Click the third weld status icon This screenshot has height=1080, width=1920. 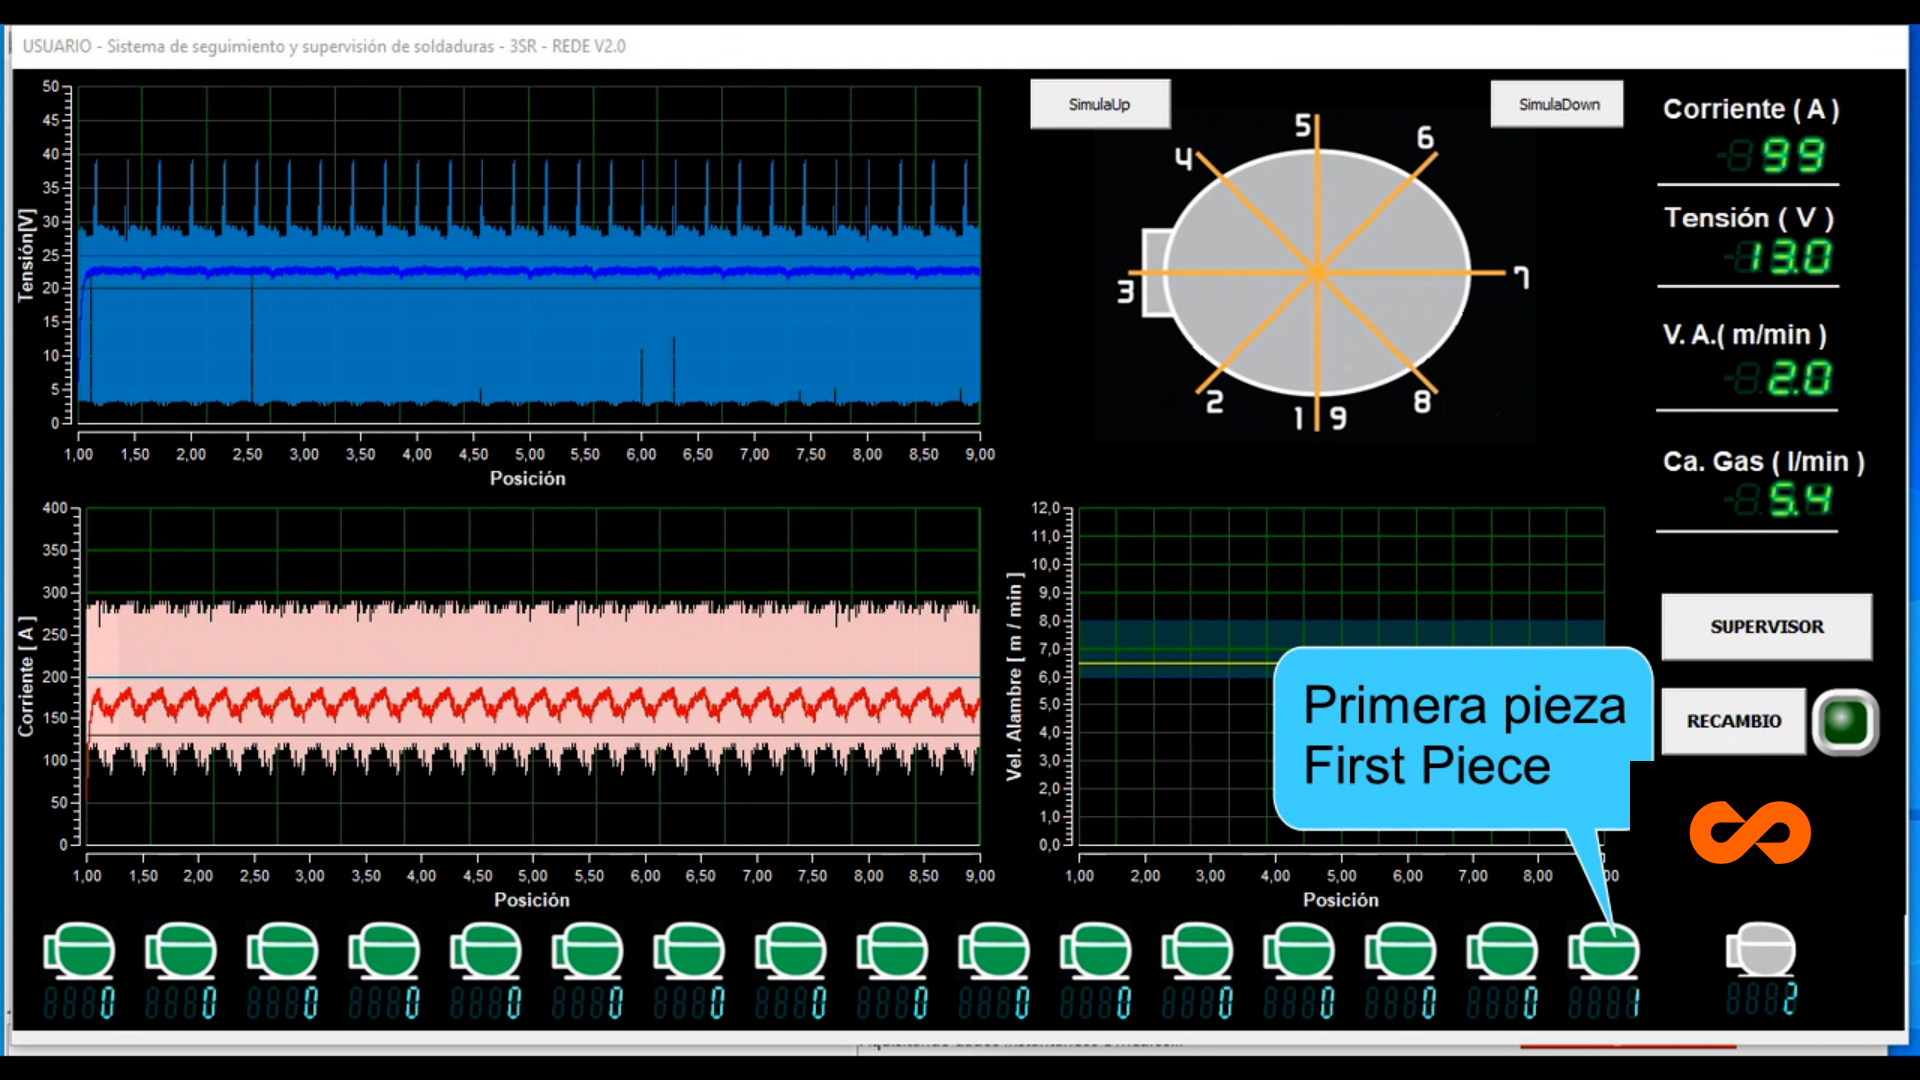pyautogui.click(x=284, y=952)
